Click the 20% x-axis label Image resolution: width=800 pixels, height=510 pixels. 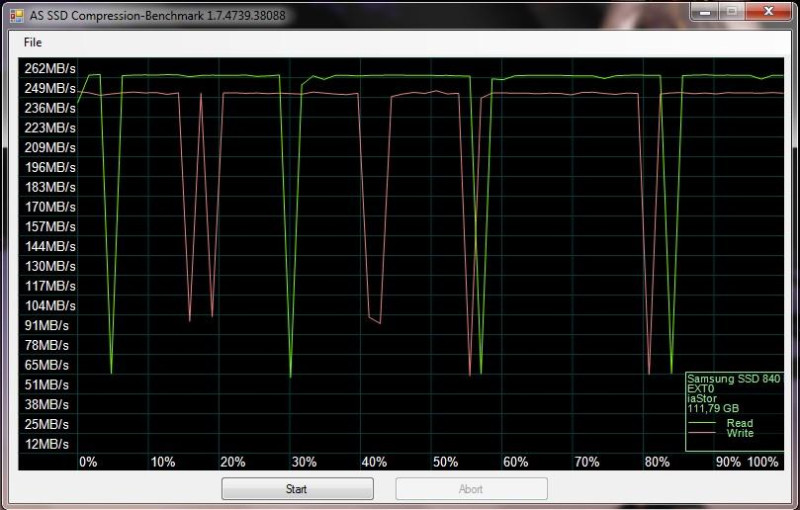pos(233,462)
